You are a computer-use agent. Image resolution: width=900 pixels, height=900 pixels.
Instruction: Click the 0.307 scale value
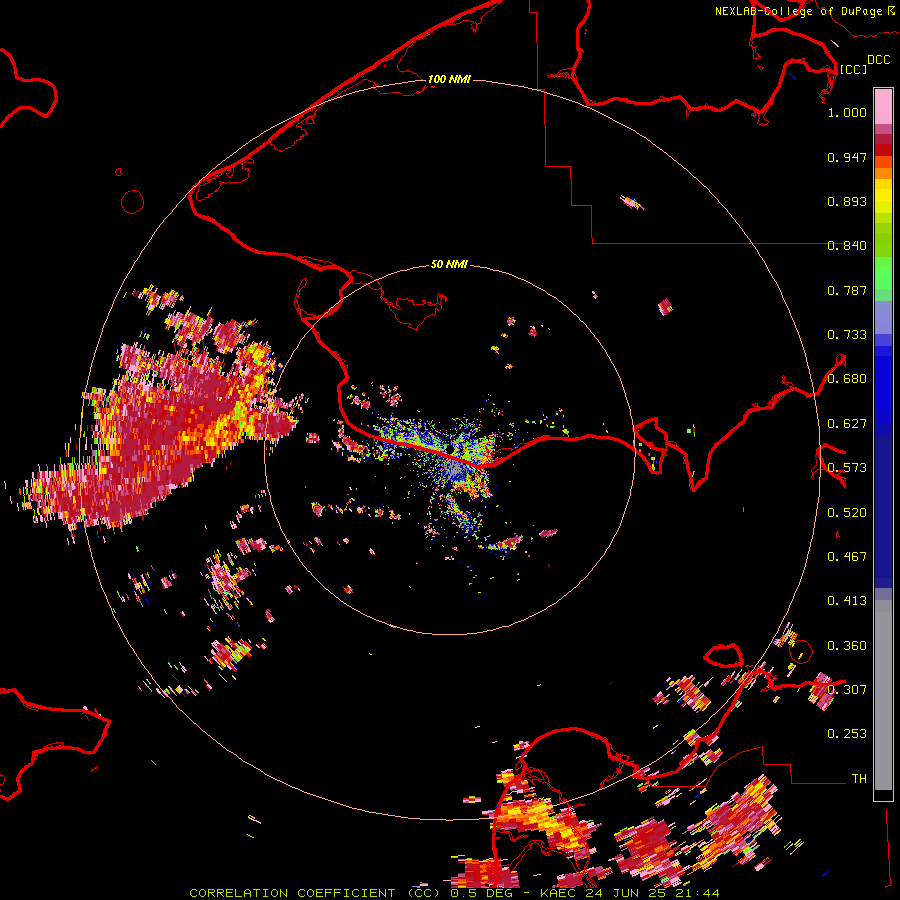(x=847, y=689)
